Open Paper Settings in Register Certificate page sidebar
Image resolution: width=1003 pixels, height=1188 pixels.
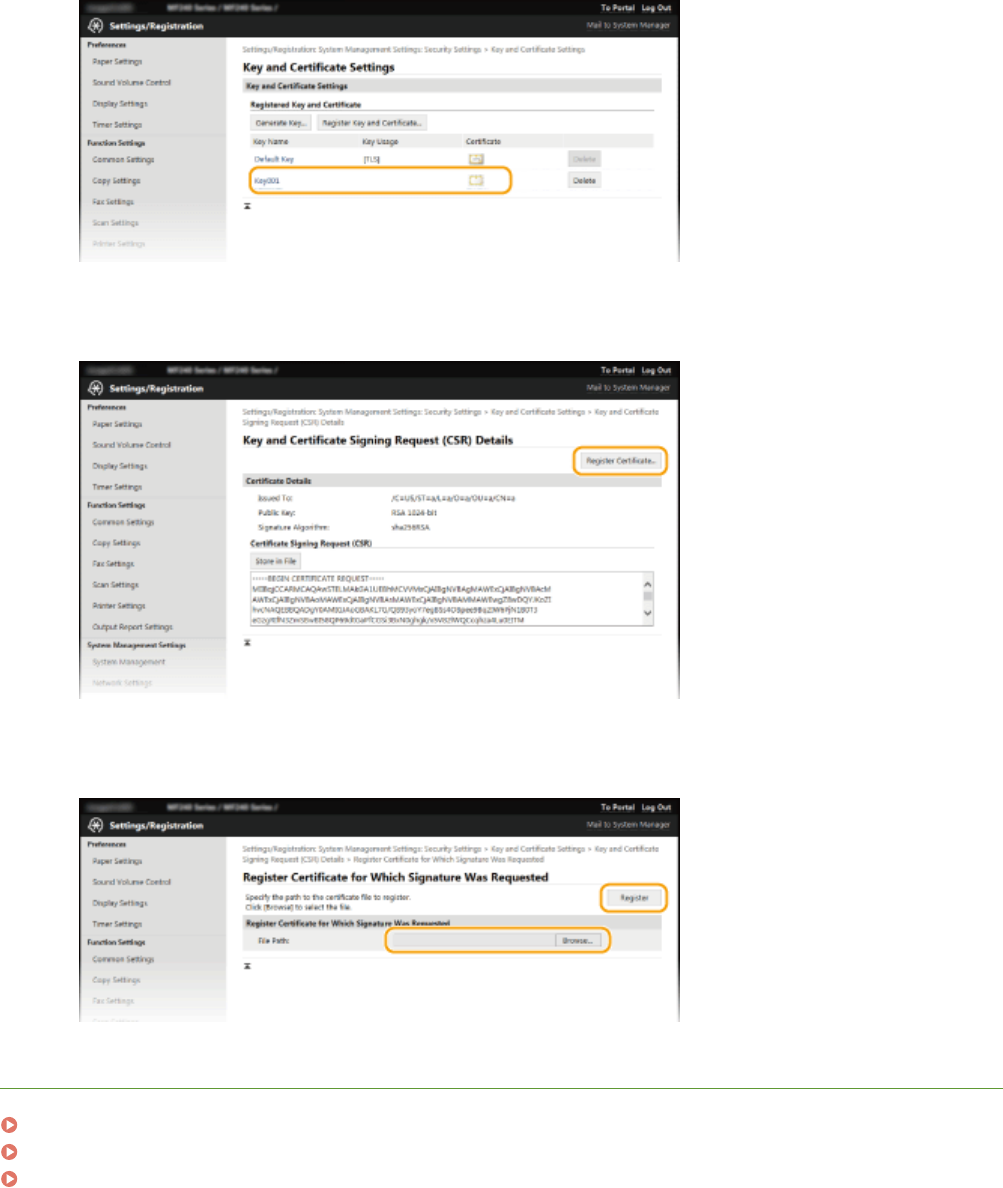[117, 861]
